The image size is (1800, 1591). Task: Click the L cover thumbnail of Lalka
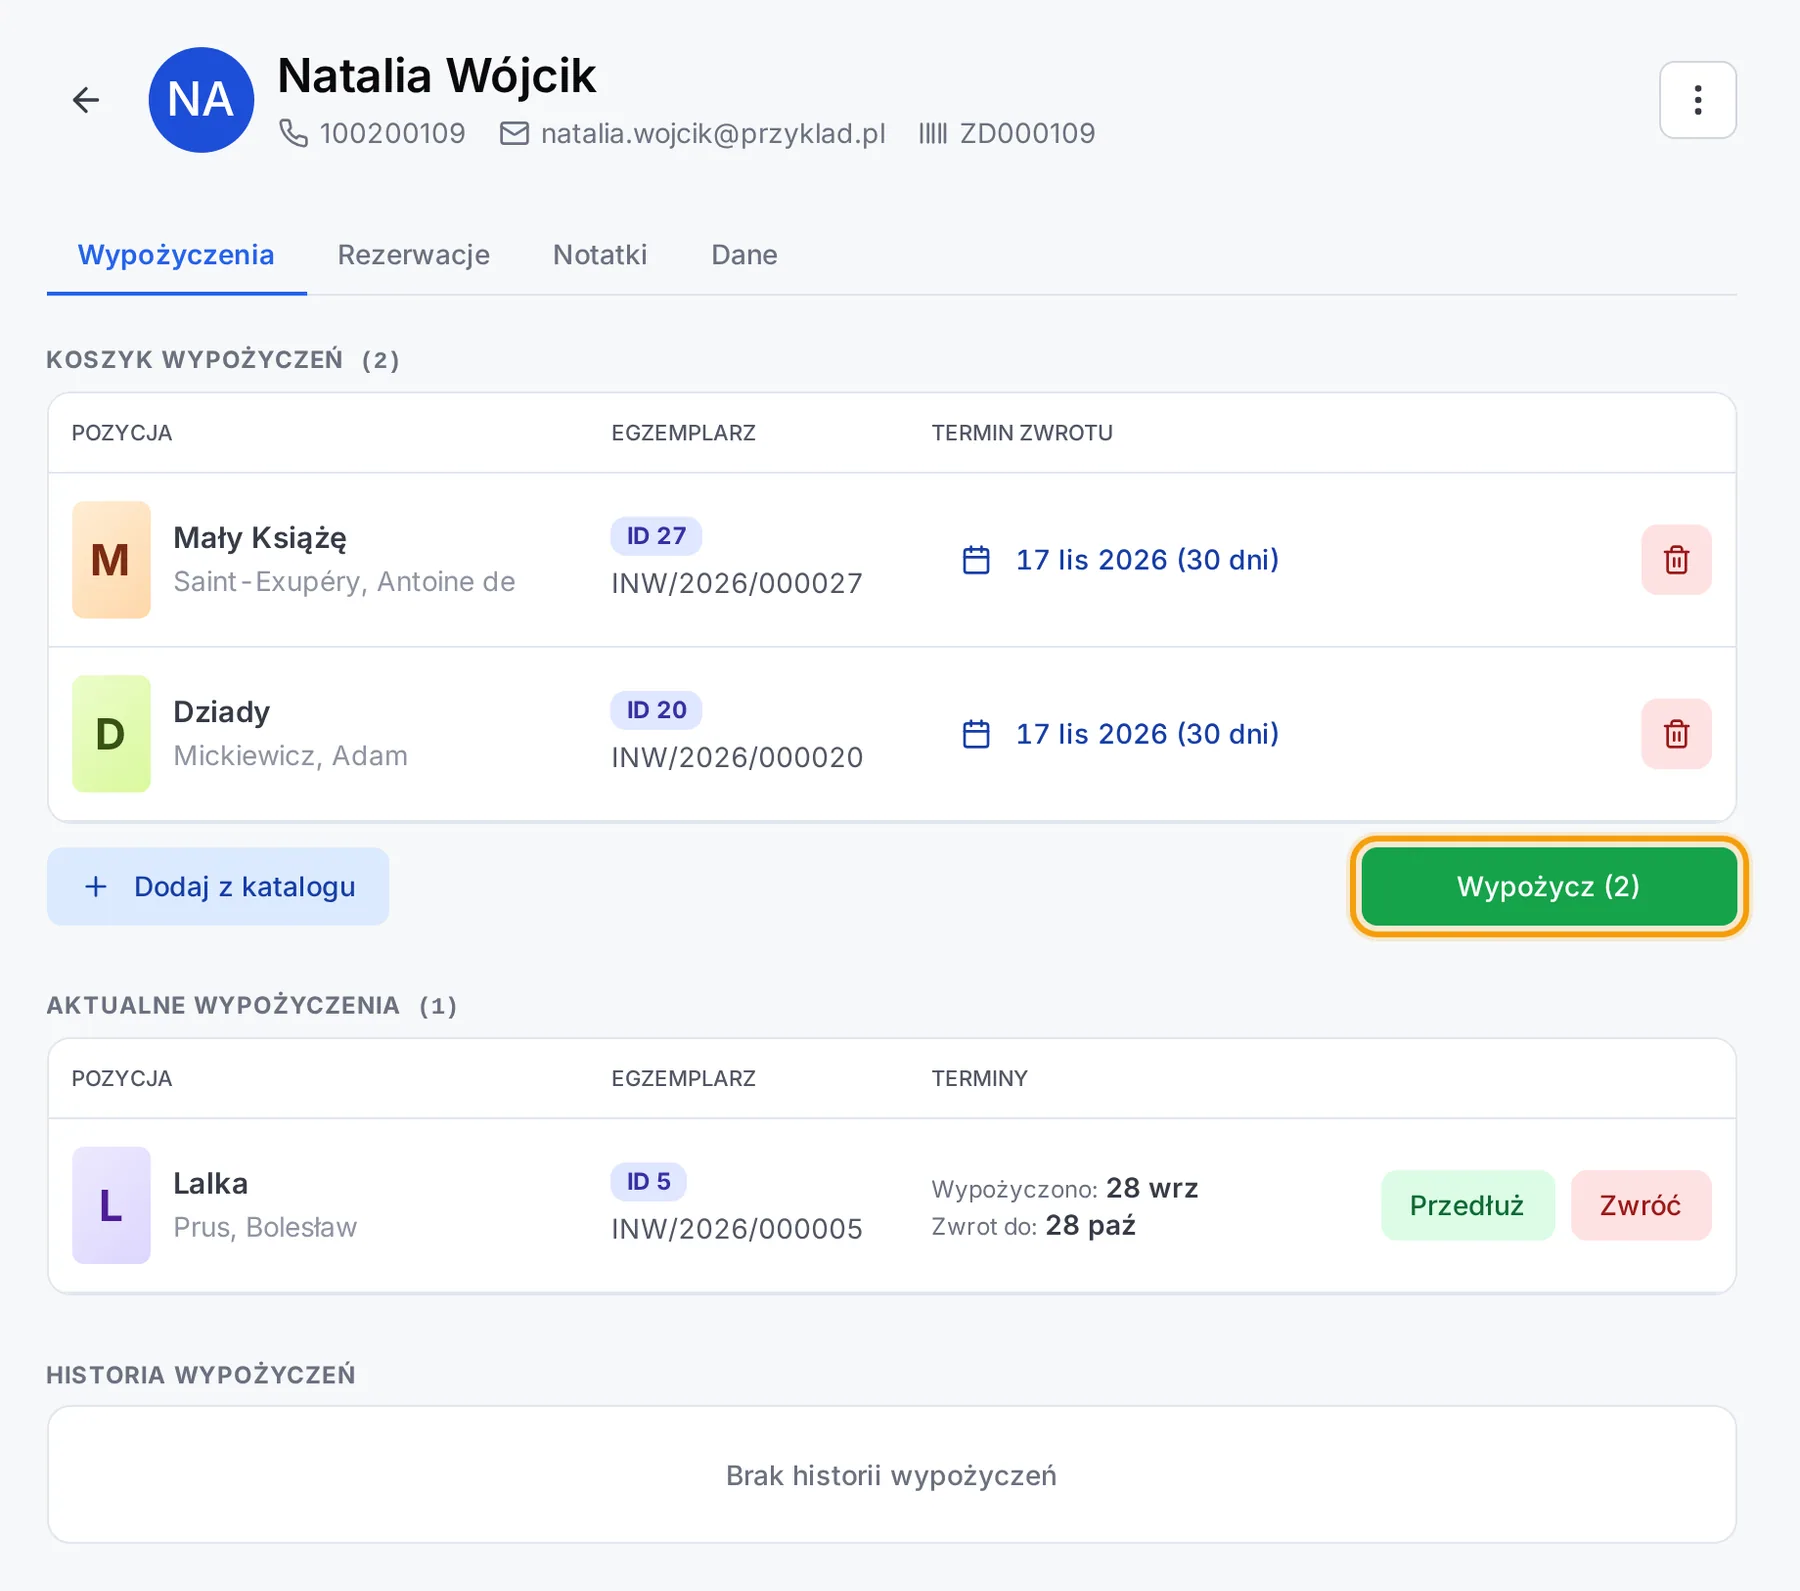(x=111, y=1205)
